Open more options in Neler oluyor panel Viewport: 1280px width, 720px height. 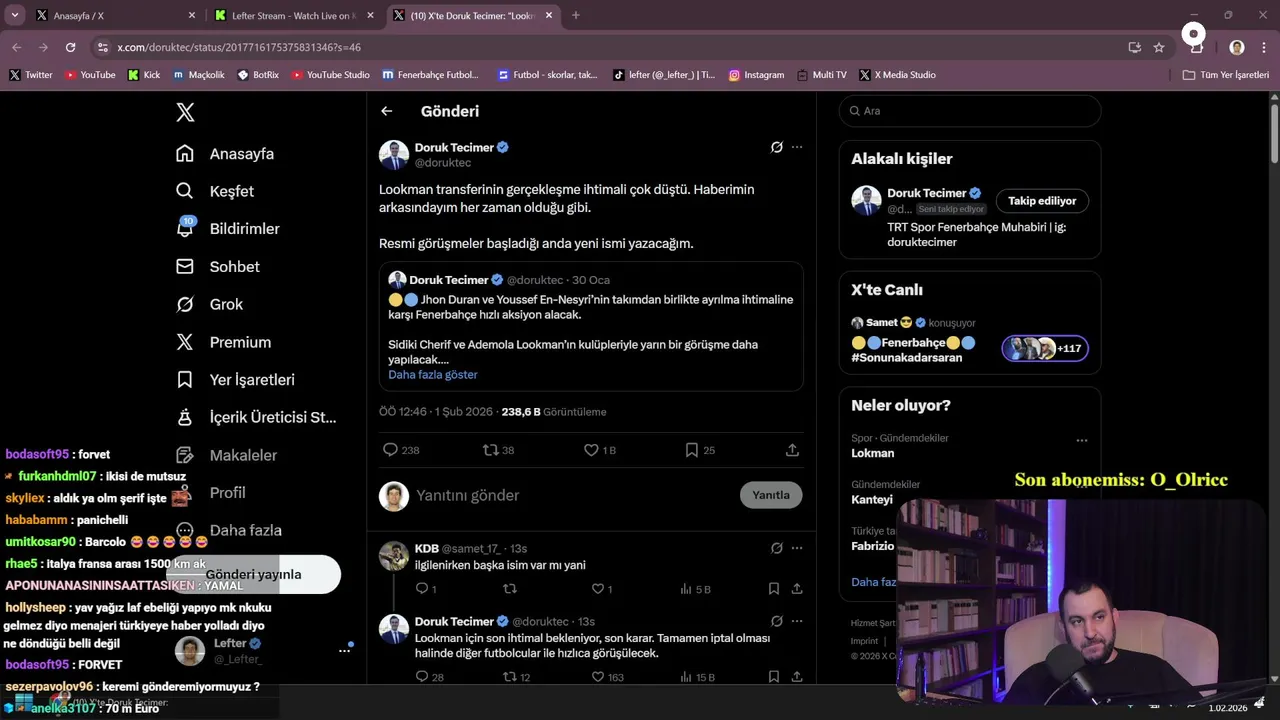(1082, 440)
